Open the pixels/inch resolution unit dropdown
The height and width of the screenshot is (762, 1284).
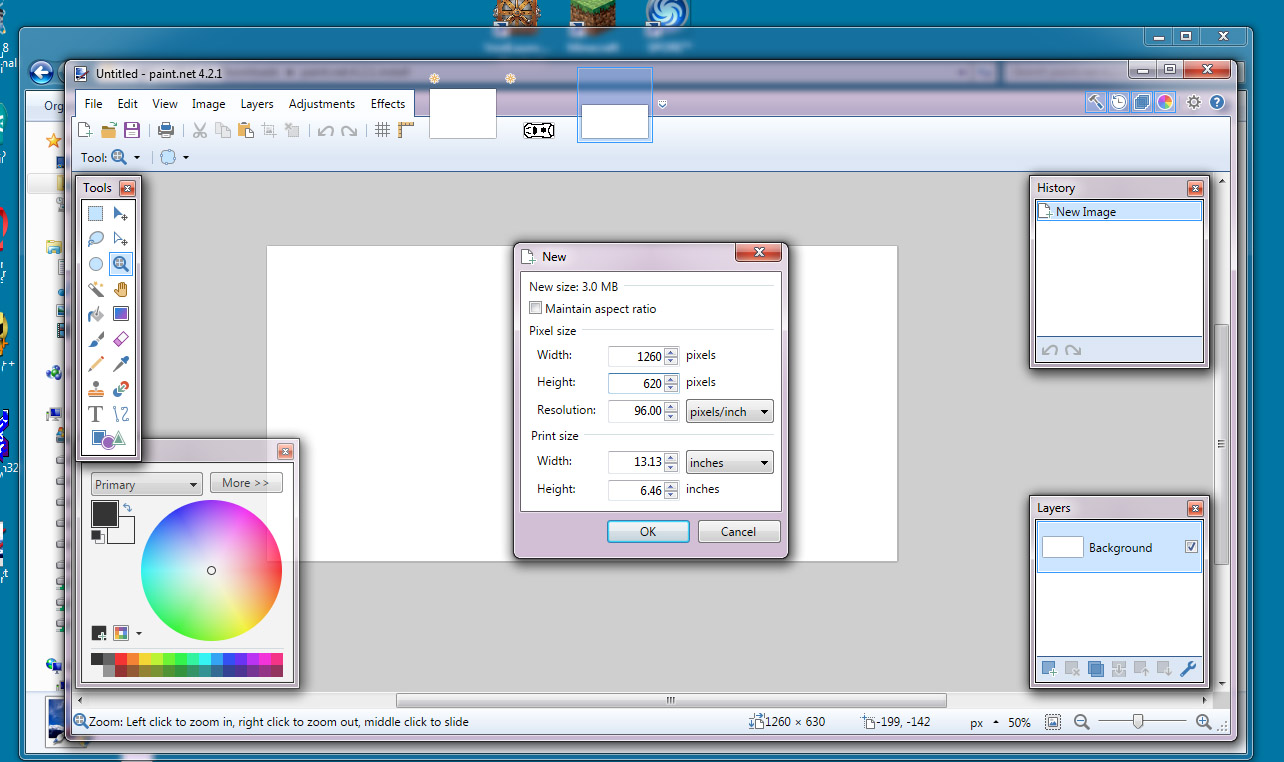730,411
